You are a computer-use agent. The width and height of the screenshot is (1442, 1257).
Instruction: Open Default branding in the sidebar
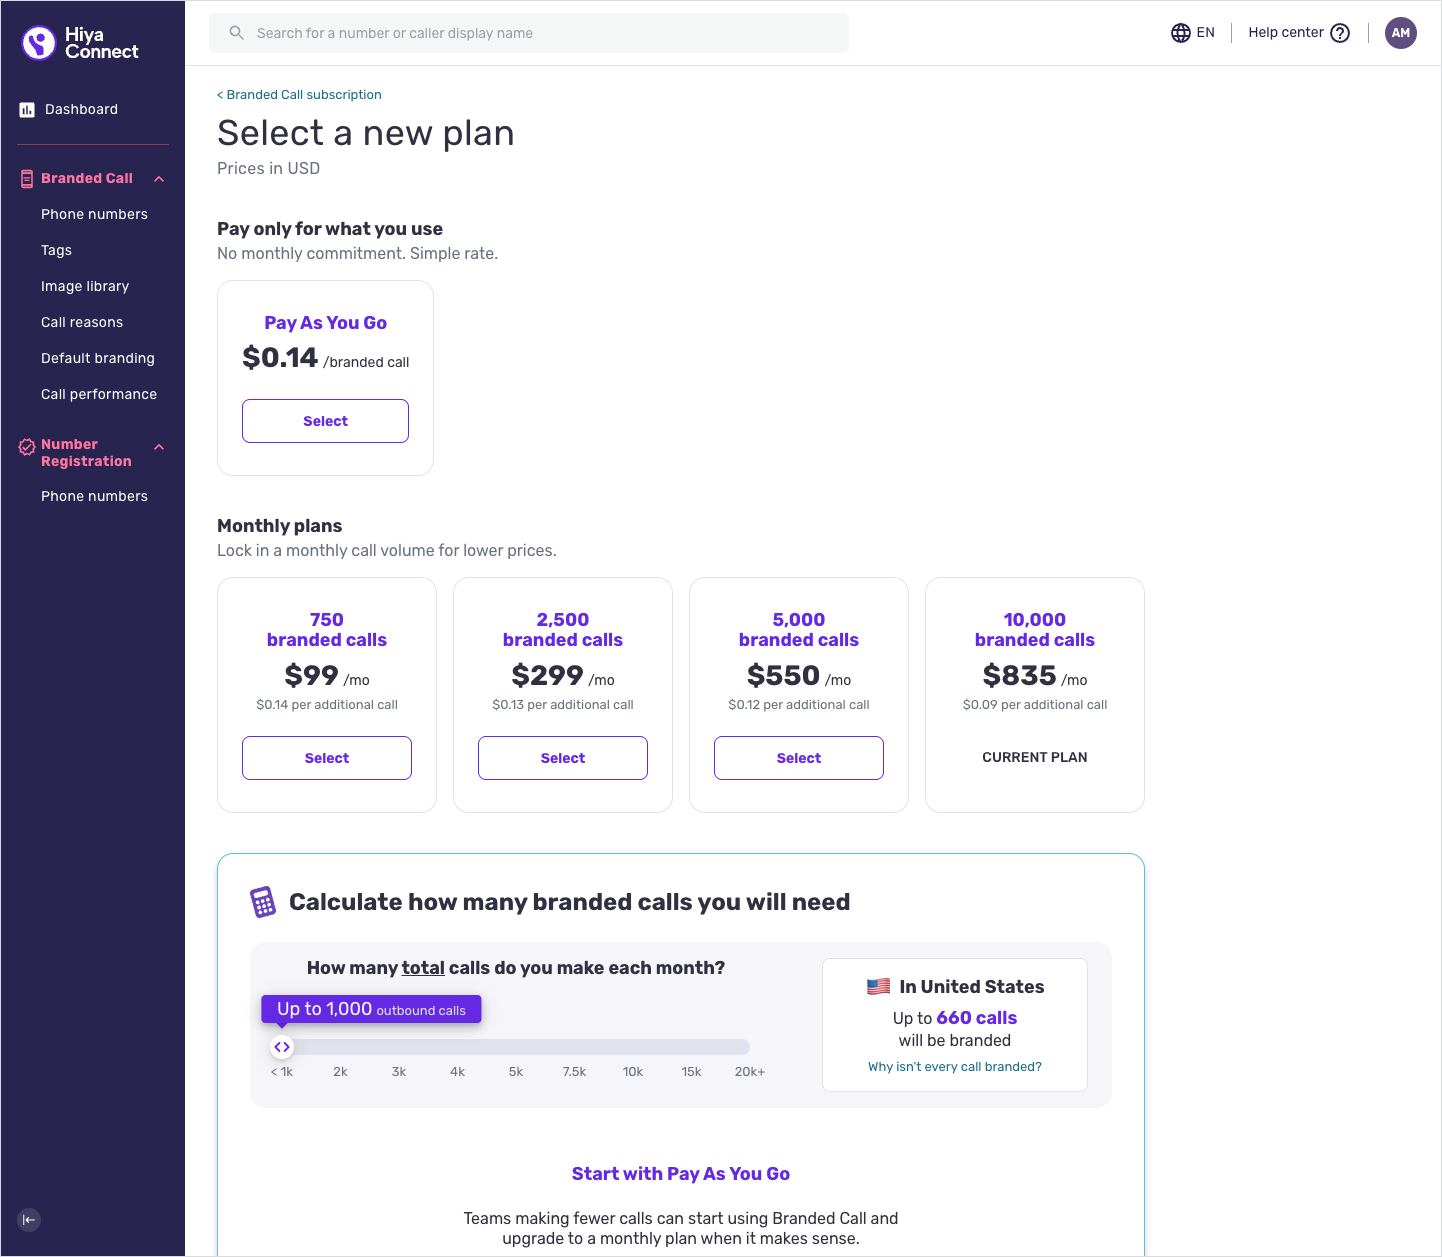pos(98,358)
